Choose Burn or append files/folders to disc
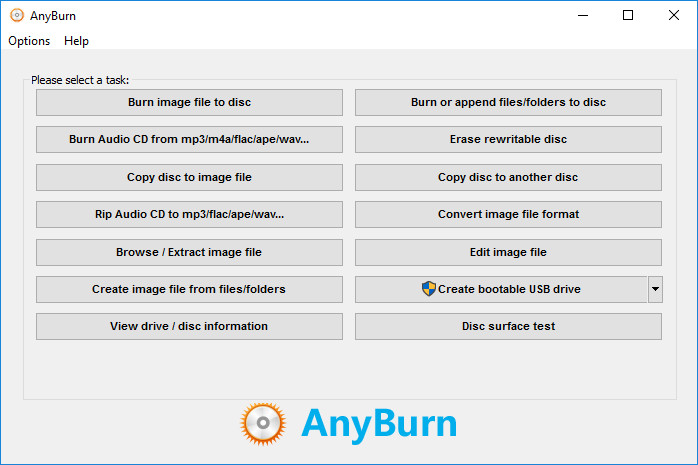The height and width of the screenshot is (465, 698). (x=508, y=102)
